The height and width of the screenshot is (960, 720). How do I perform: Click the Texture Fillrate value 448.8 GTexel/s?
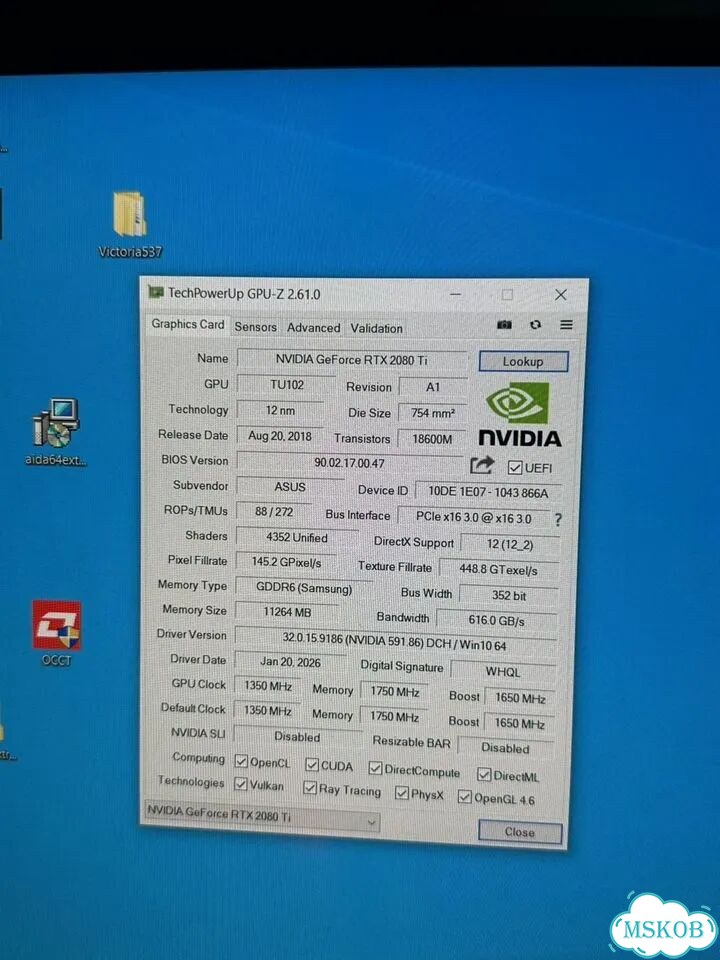point(498,569)
